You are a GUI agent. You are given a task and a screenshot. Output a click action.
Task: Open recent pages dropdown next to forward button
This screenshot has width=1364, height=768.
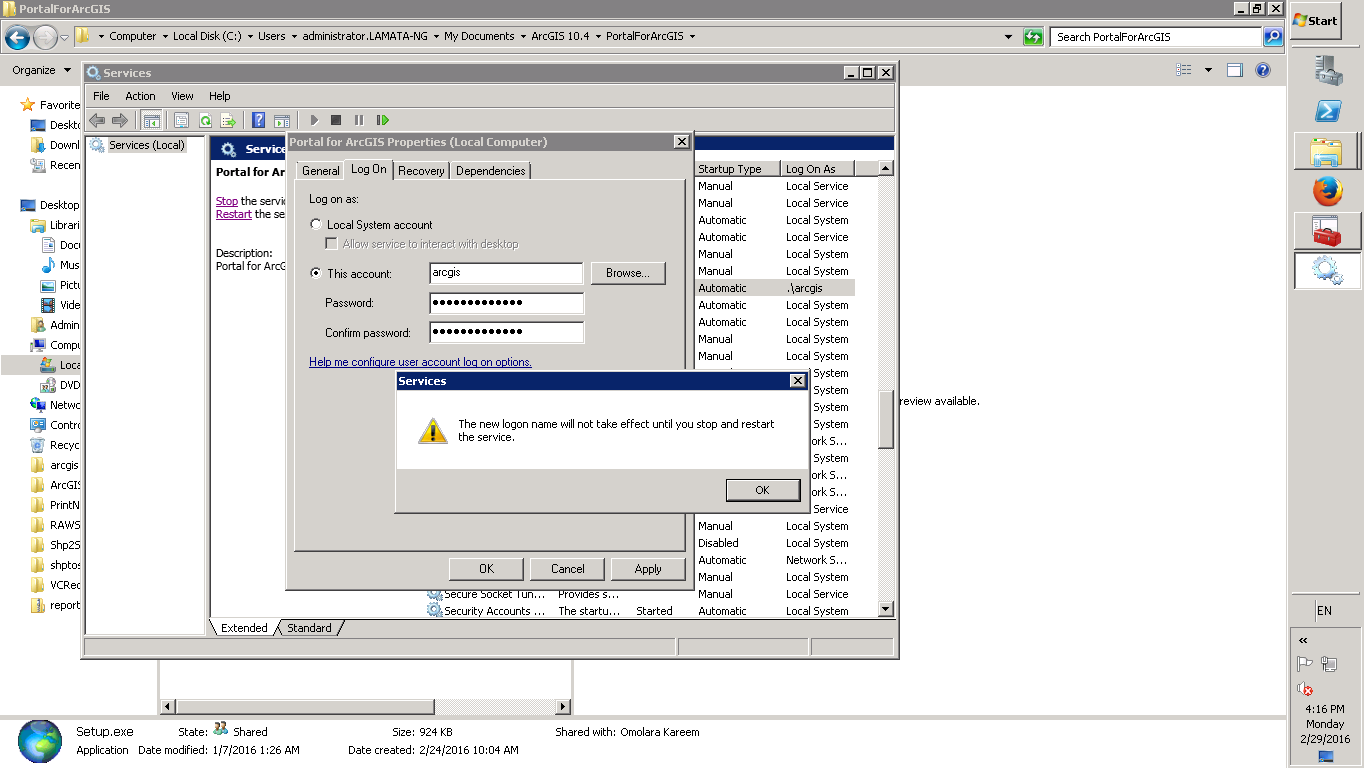pos(65,38)
